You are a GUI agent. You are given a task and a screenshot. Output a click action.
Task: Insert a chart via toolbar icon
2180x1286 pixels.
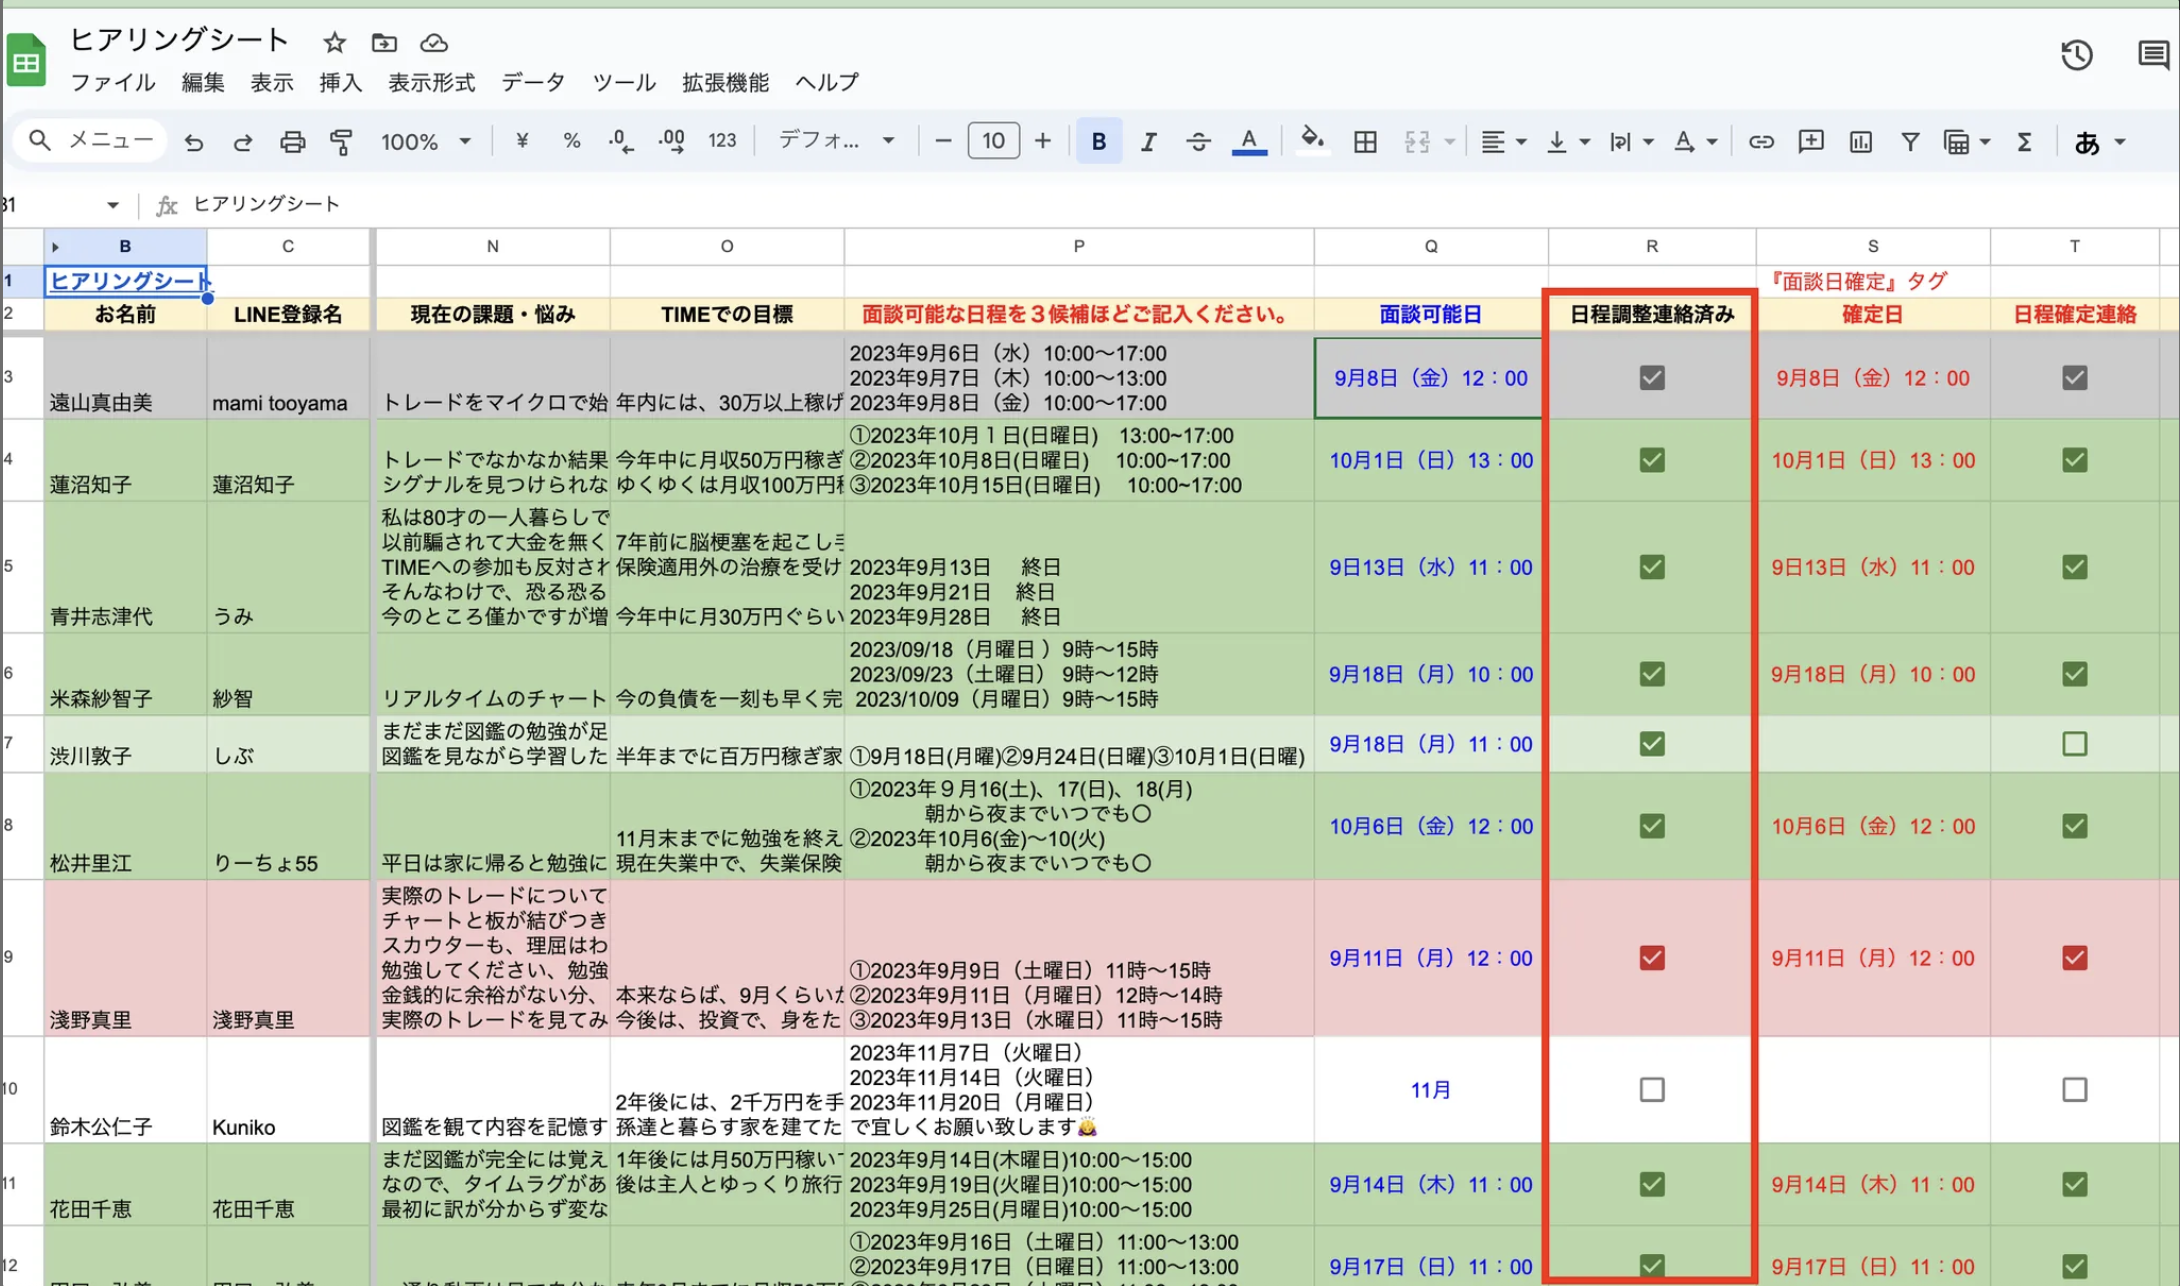pyautogui.click(x=1860, y=141)
